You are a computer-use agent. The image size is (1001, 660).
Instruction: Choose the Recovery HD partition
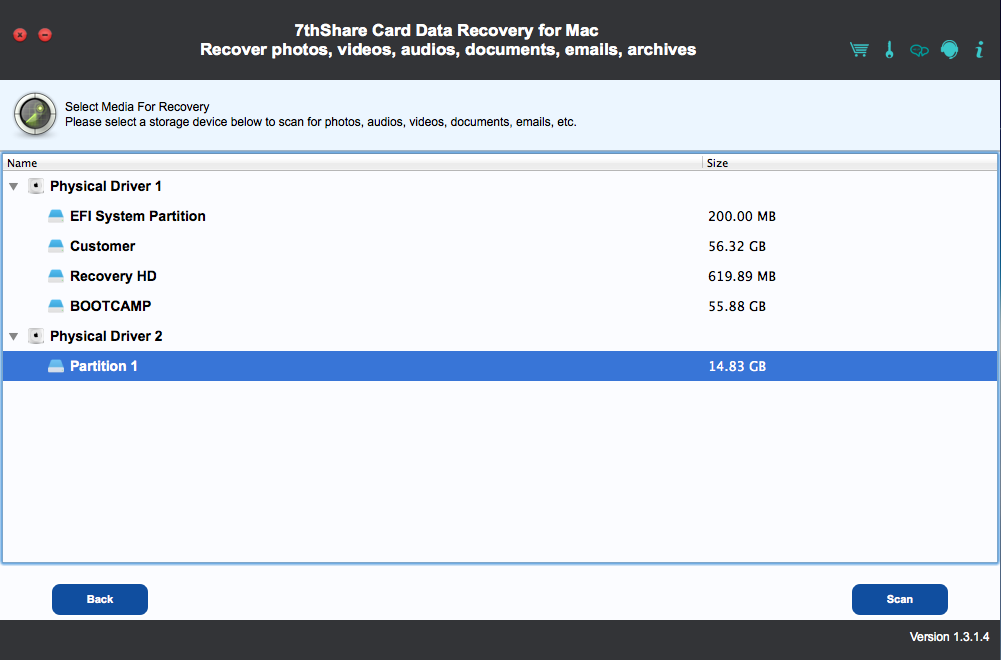113,276
